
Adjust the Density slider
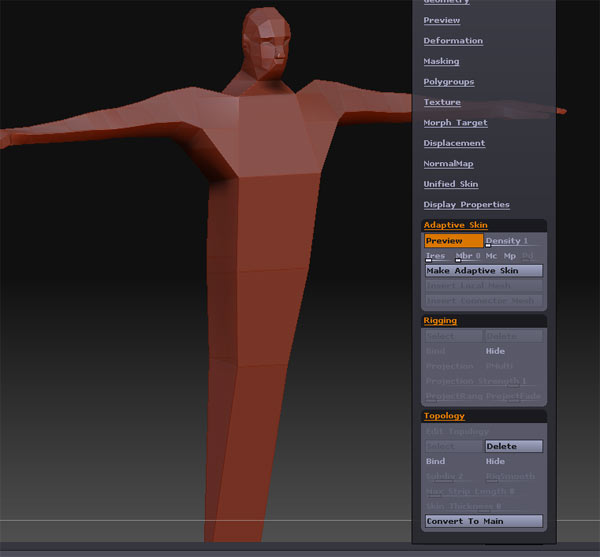pos(514,241)
